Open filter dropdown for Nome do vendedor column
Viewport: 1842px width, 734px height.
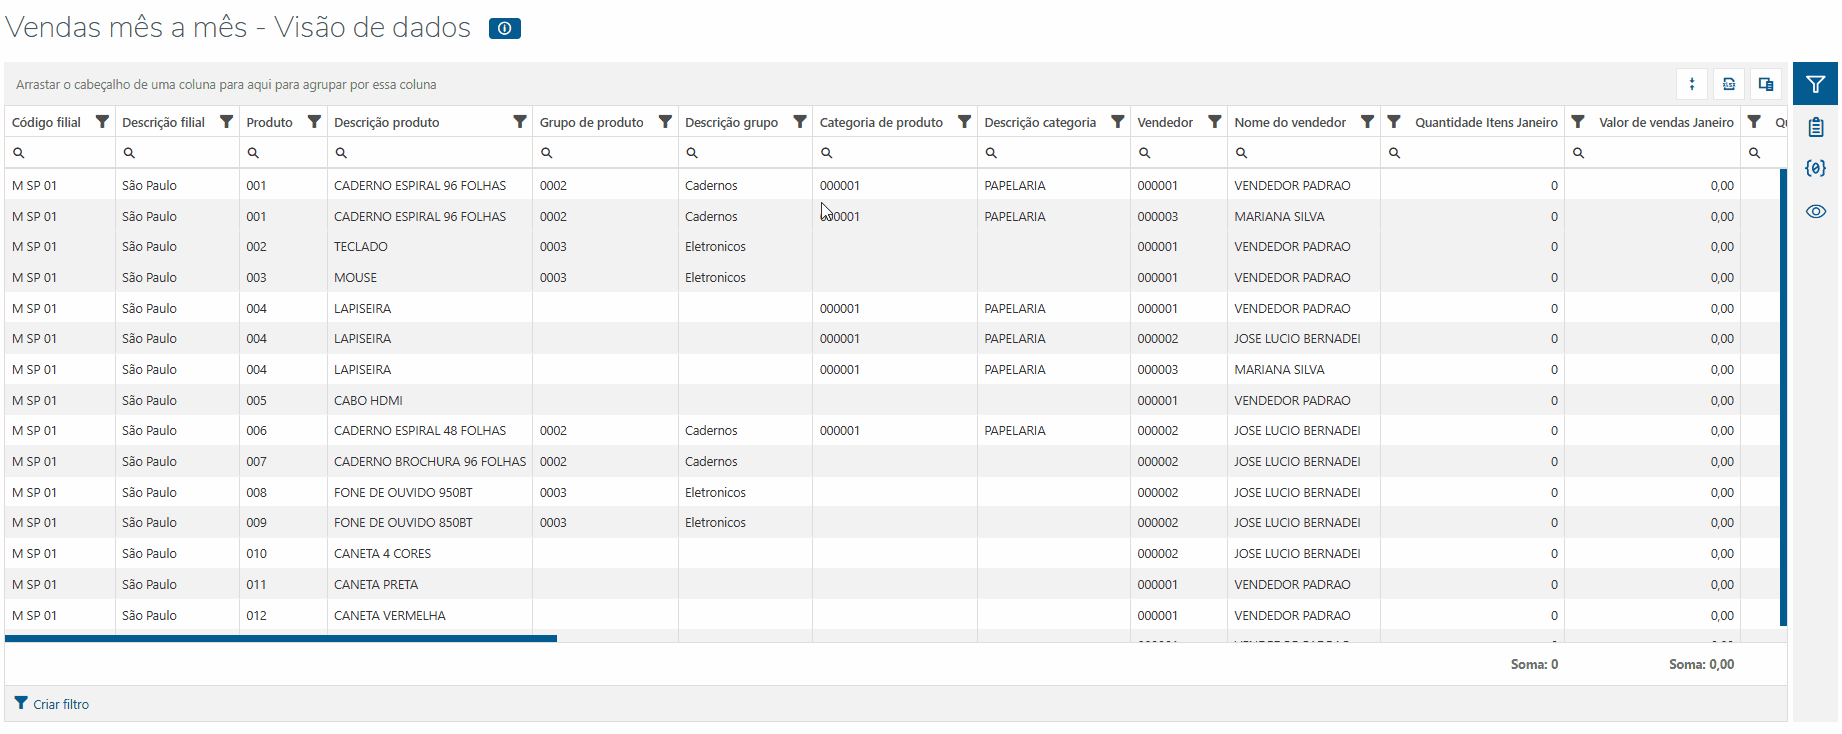[1367, 122]
